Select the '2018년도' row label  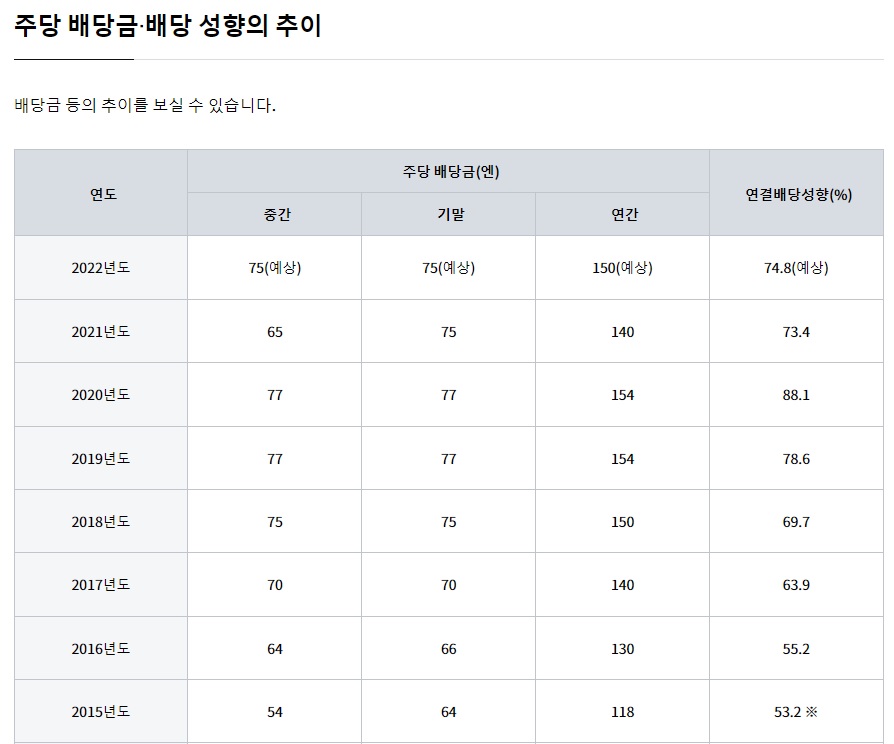tap(101, 521)
